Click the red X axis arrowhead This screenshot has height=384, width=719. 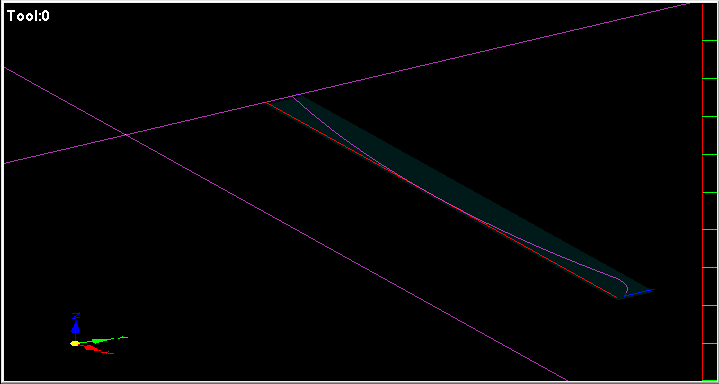[91, 348]
